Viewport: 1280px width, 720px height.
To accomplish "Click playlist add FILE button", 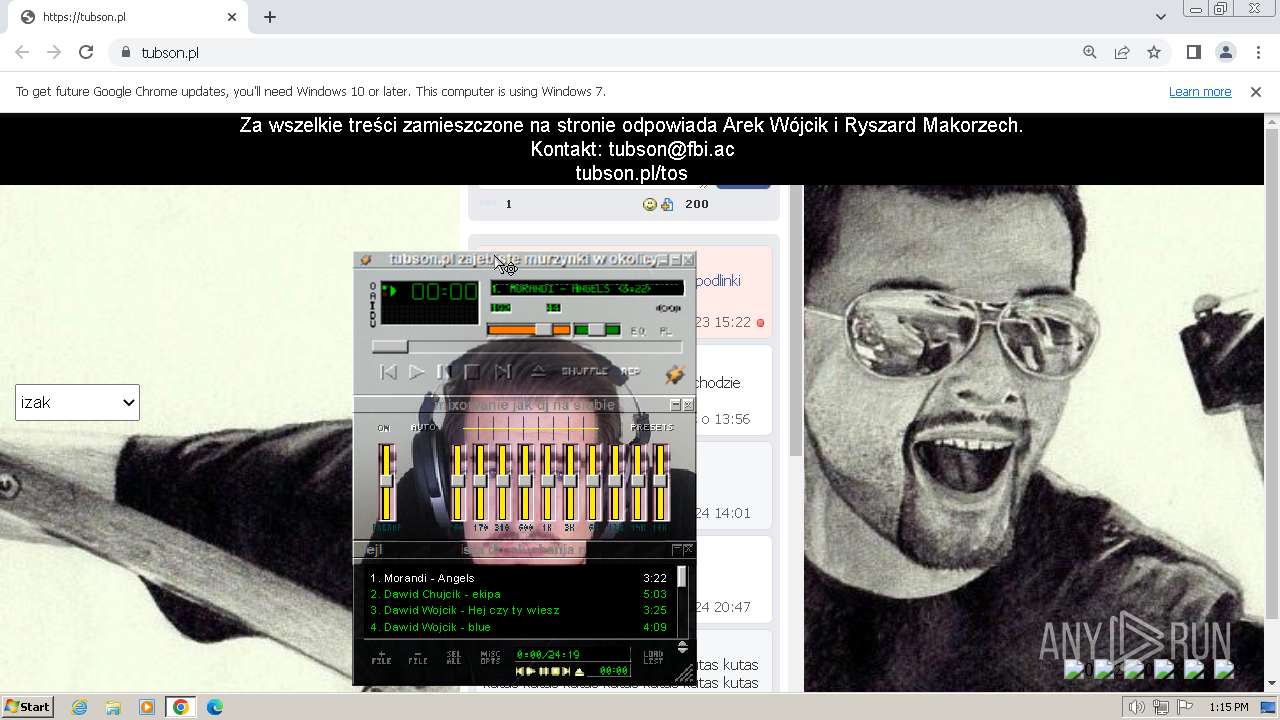I will [x=381, y=657].
